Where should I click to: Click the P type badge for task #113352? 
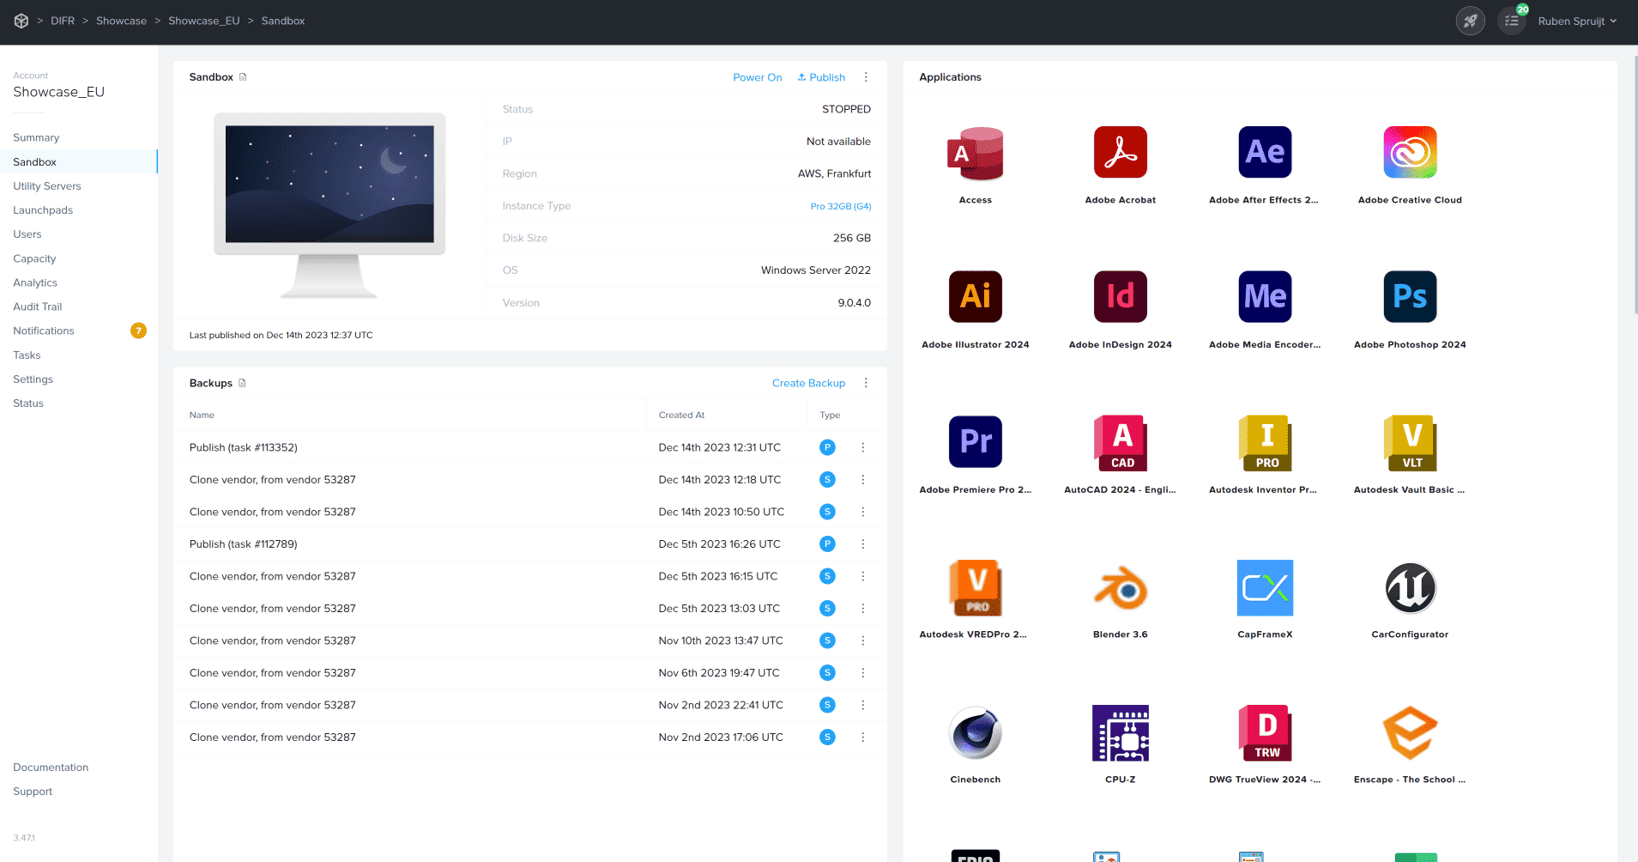click(x=827, y=447)
